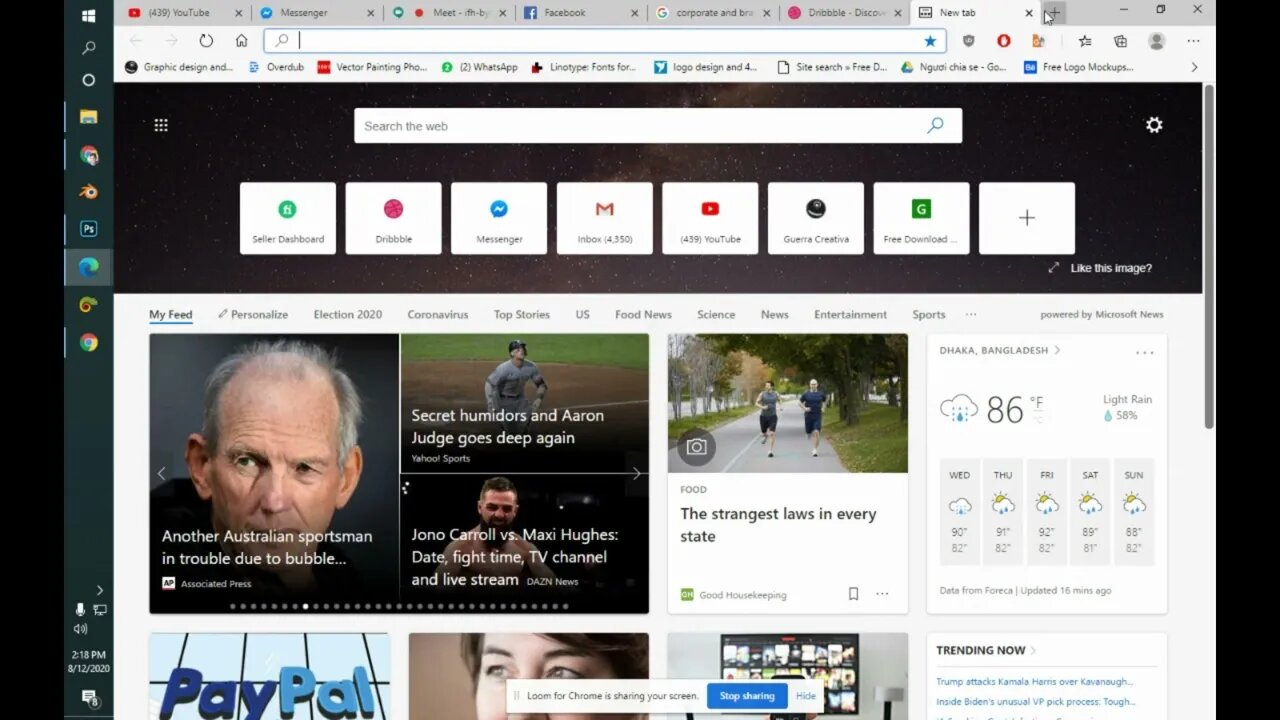Click the Home icon in toolbar

click(x=241, y=41)
